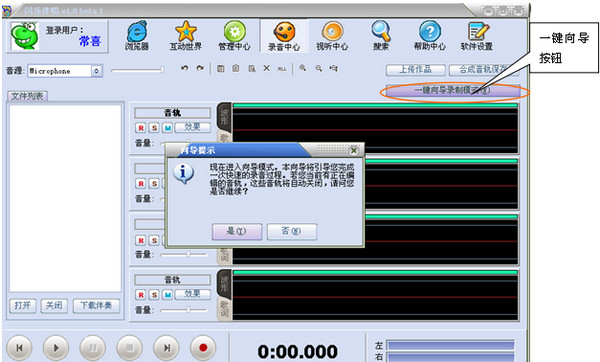
Task: Click 否(N) in wizard dialog
Action: point(292,232)
